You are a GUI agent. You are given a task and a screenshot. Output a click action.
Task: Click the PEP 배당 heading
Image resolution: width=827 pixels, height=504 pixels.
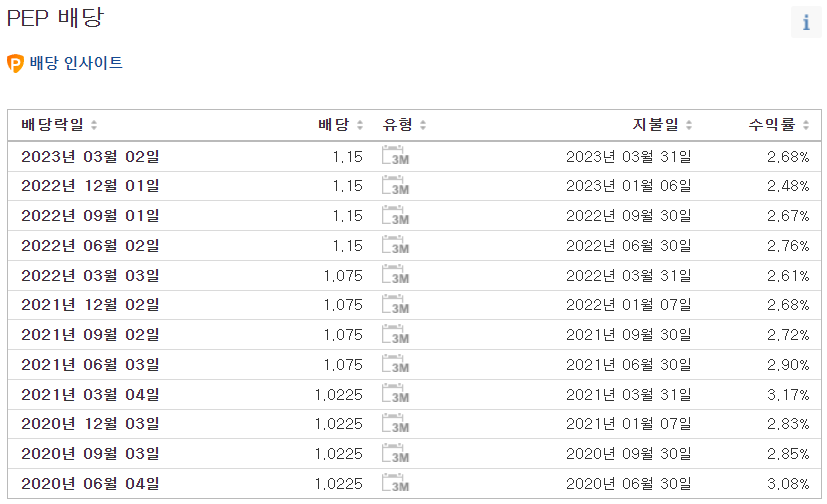[x=55, y=17]
